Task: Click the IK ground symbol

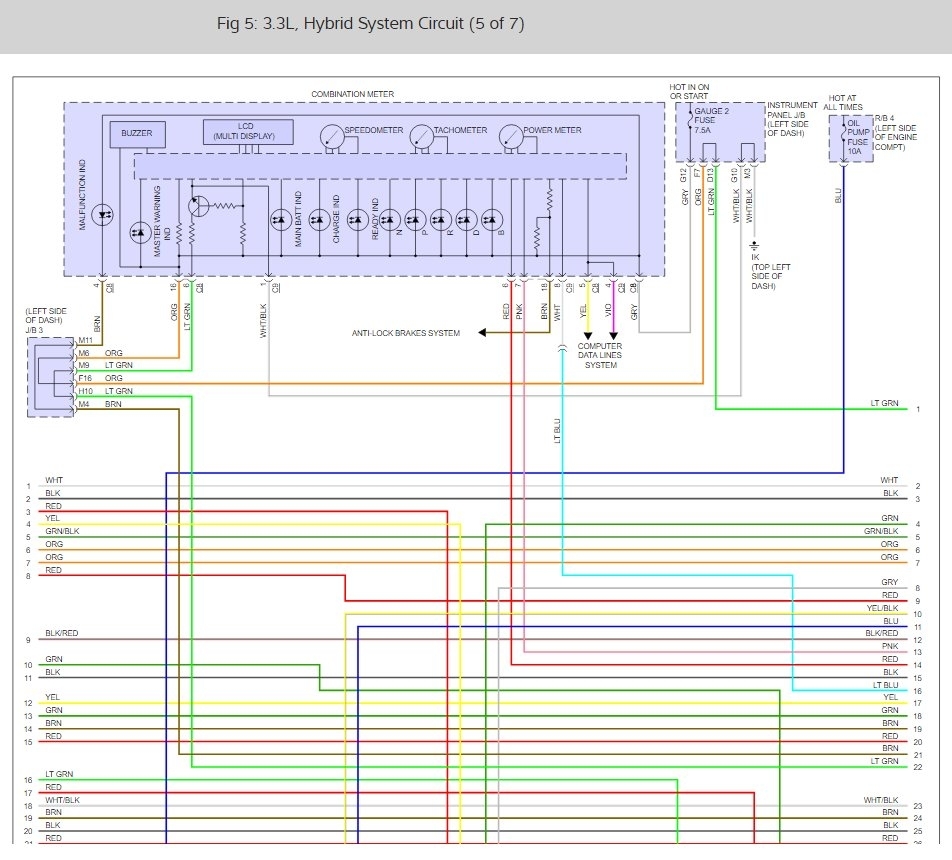Action: (x=754, y=246)
